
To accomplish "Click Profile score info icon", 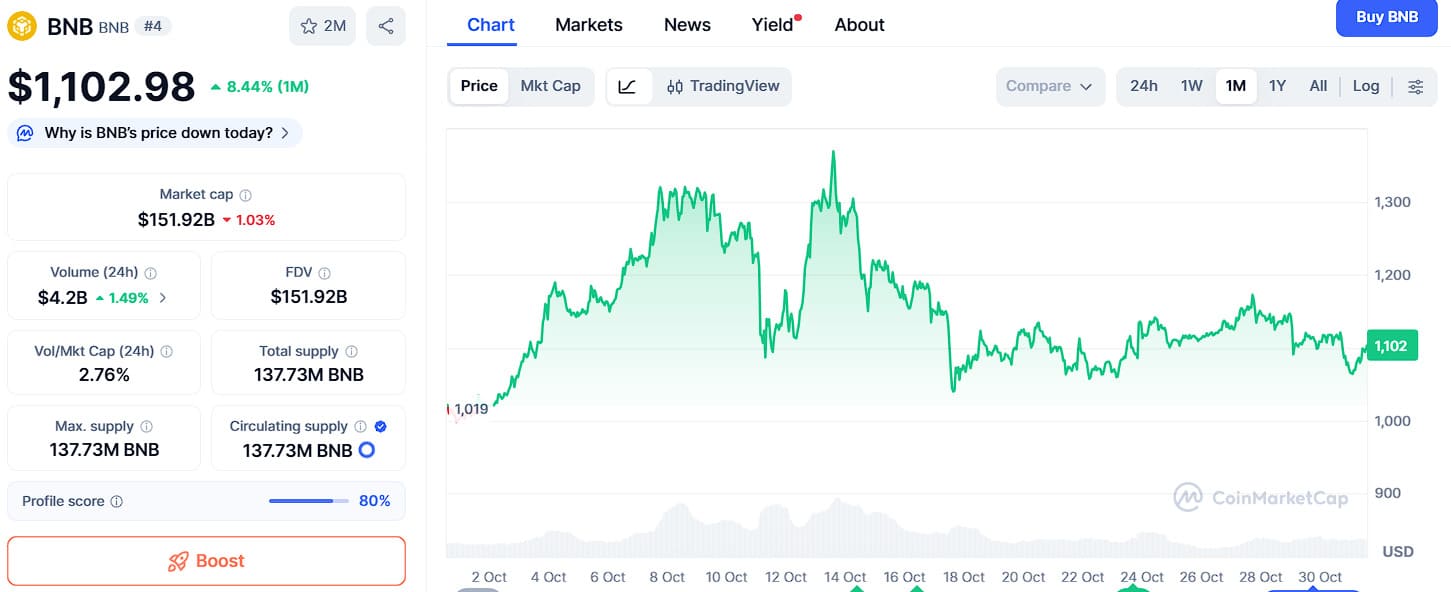I will point(117,501).
